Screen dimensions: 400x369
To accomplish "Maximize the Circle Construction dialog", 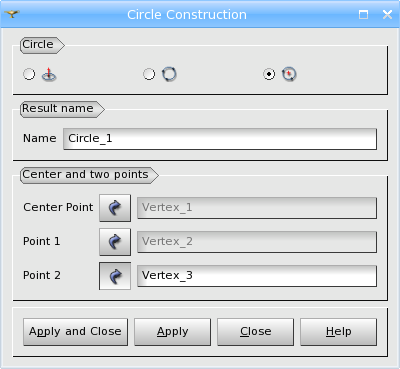I will (x=363, y=14).
